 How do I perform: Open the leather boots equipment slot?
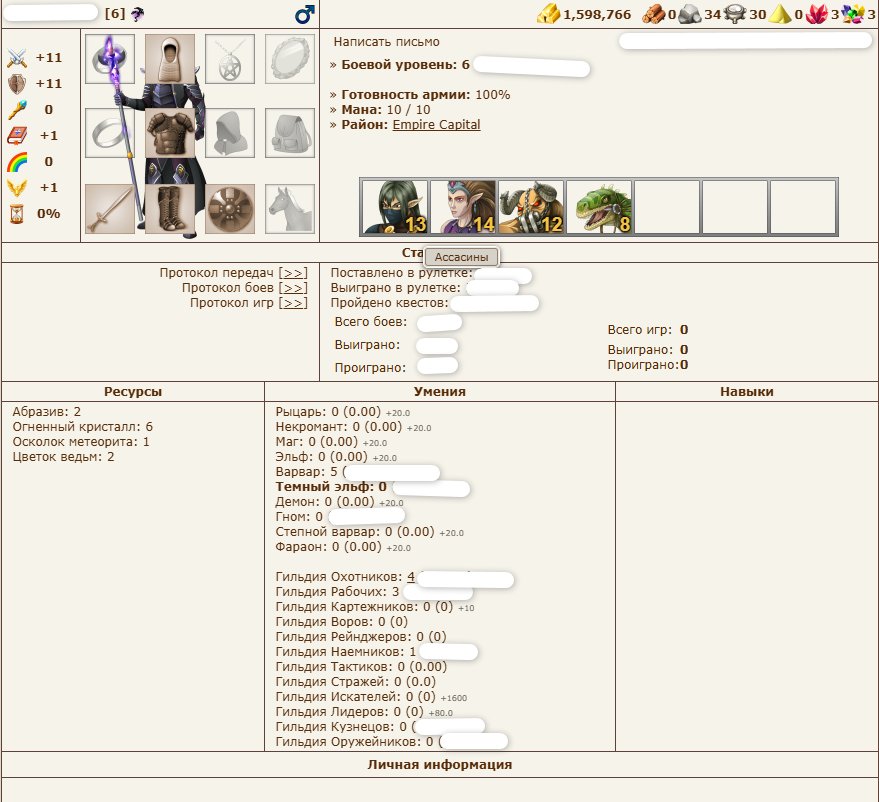pos(169,208)
